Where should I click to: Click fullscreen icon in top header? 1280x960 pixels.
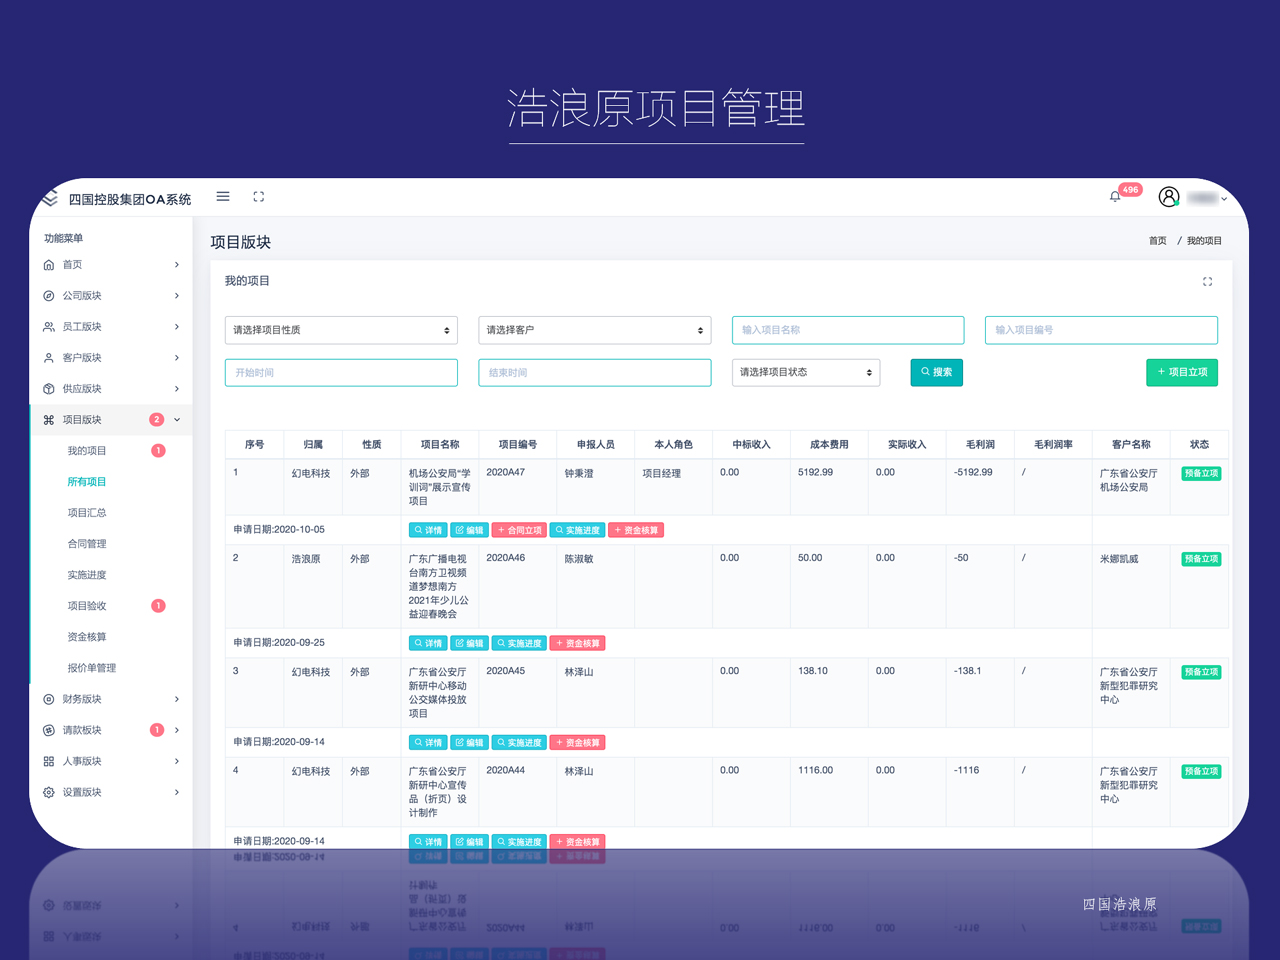(259, 197)
